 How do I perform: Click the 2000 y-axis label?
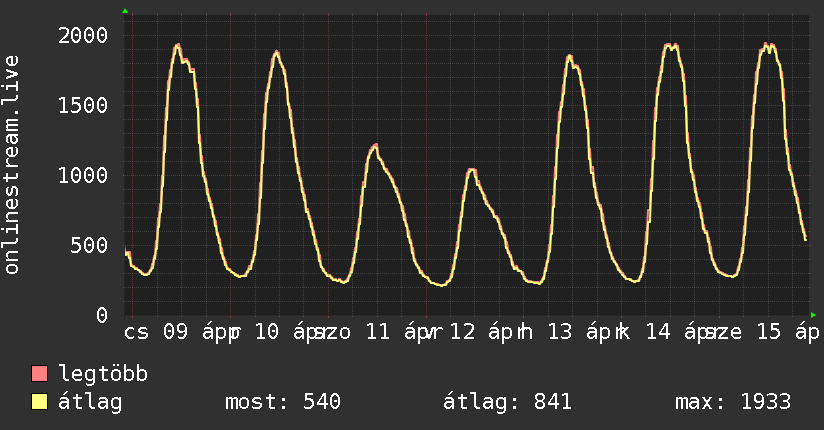(83, 36)
